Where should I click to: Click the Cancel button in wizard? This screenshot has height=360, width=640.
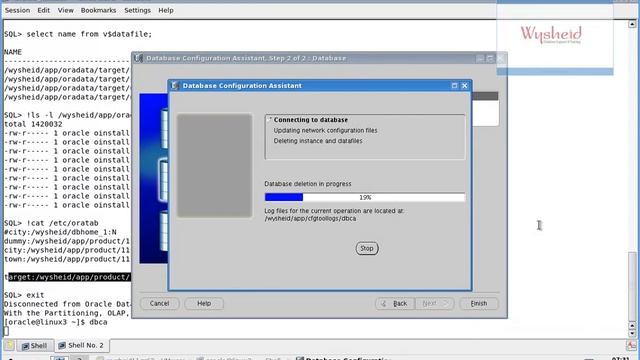[159, 303]
